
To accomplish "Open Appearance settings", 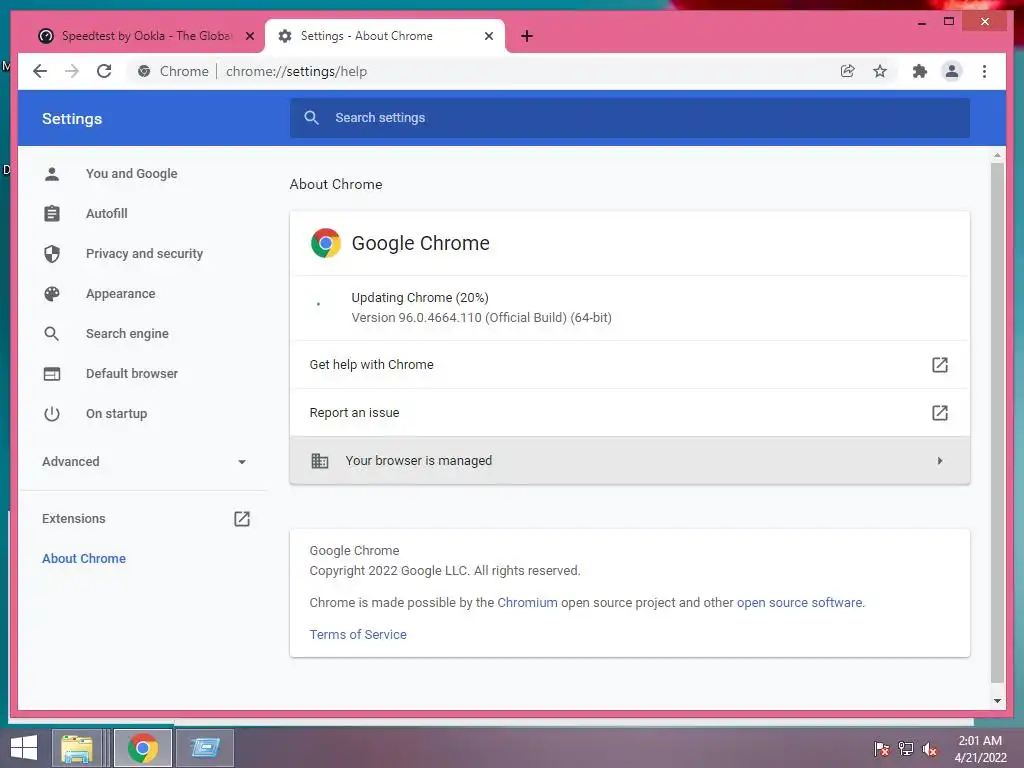I will click(121, 294).
